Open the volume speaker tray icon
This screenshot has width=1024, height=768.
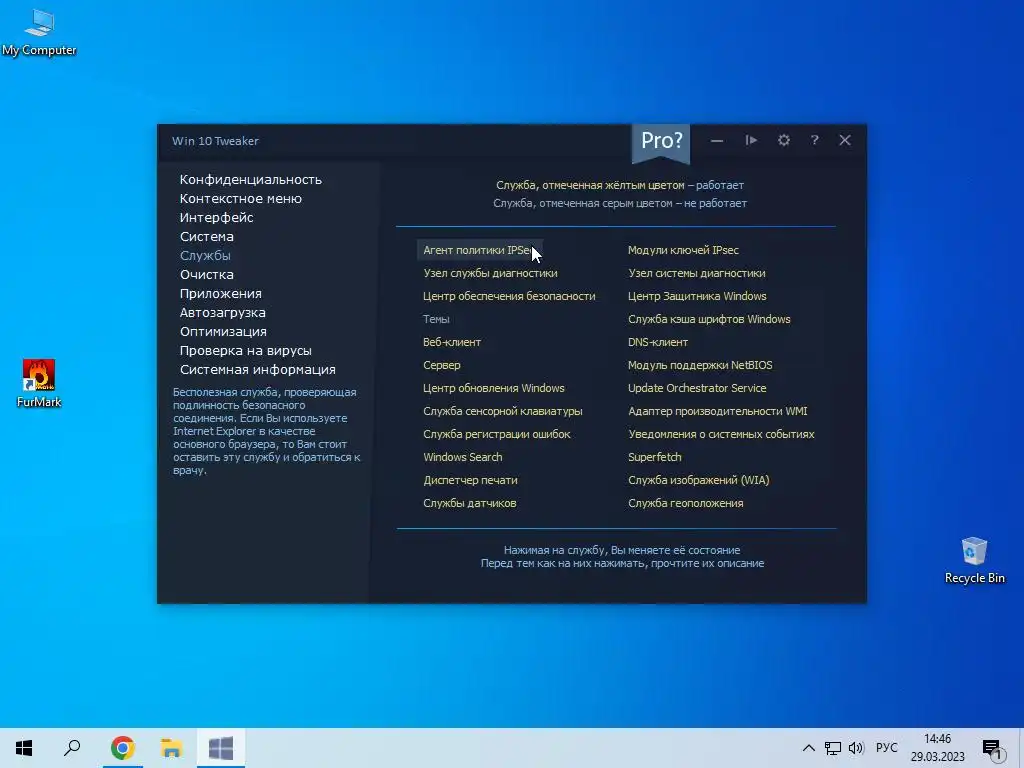pos(856,748)
